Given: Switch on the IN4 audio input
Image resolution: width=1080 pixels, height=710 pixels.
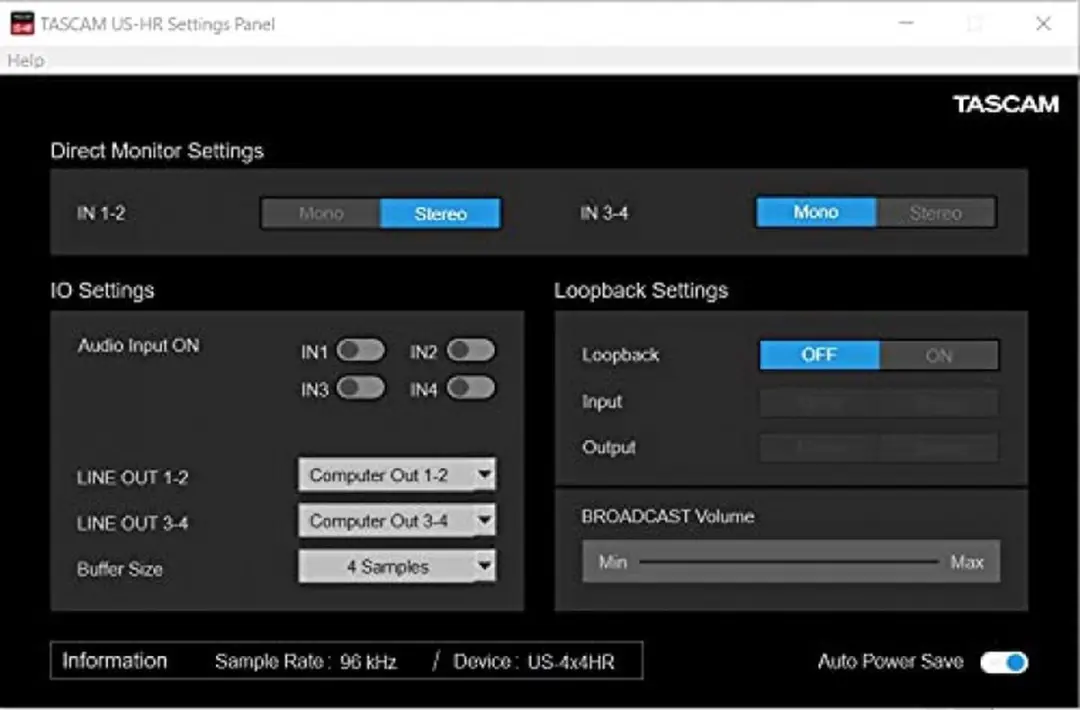Looking at the screenshot, I should click(x=471, y=388).
